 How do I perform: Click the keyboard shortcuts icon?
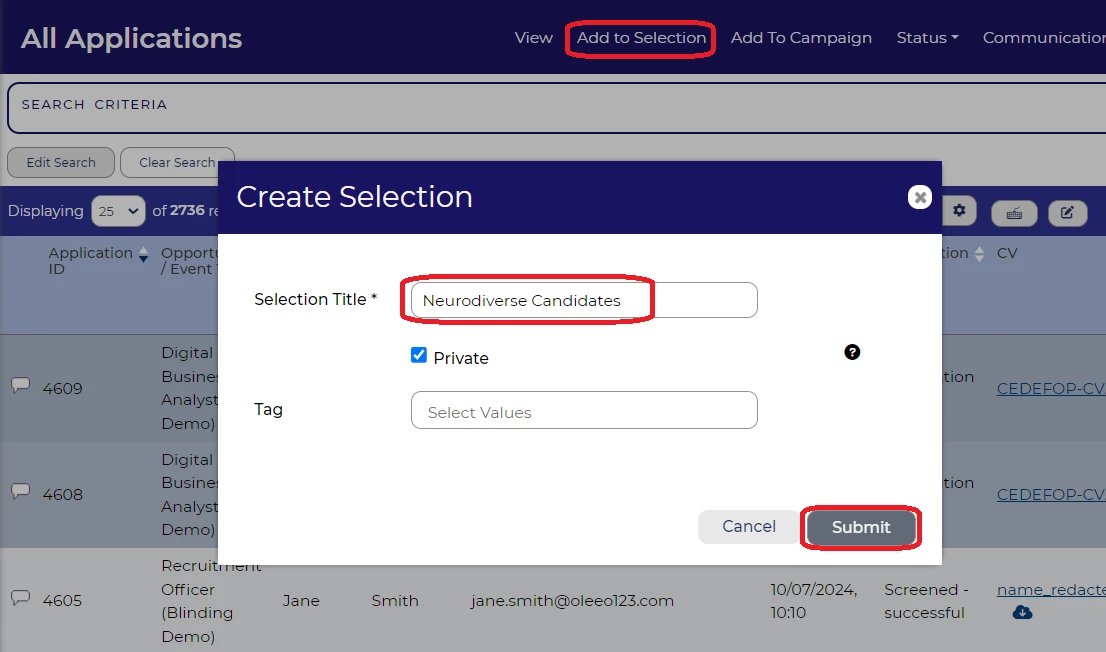1014,212
